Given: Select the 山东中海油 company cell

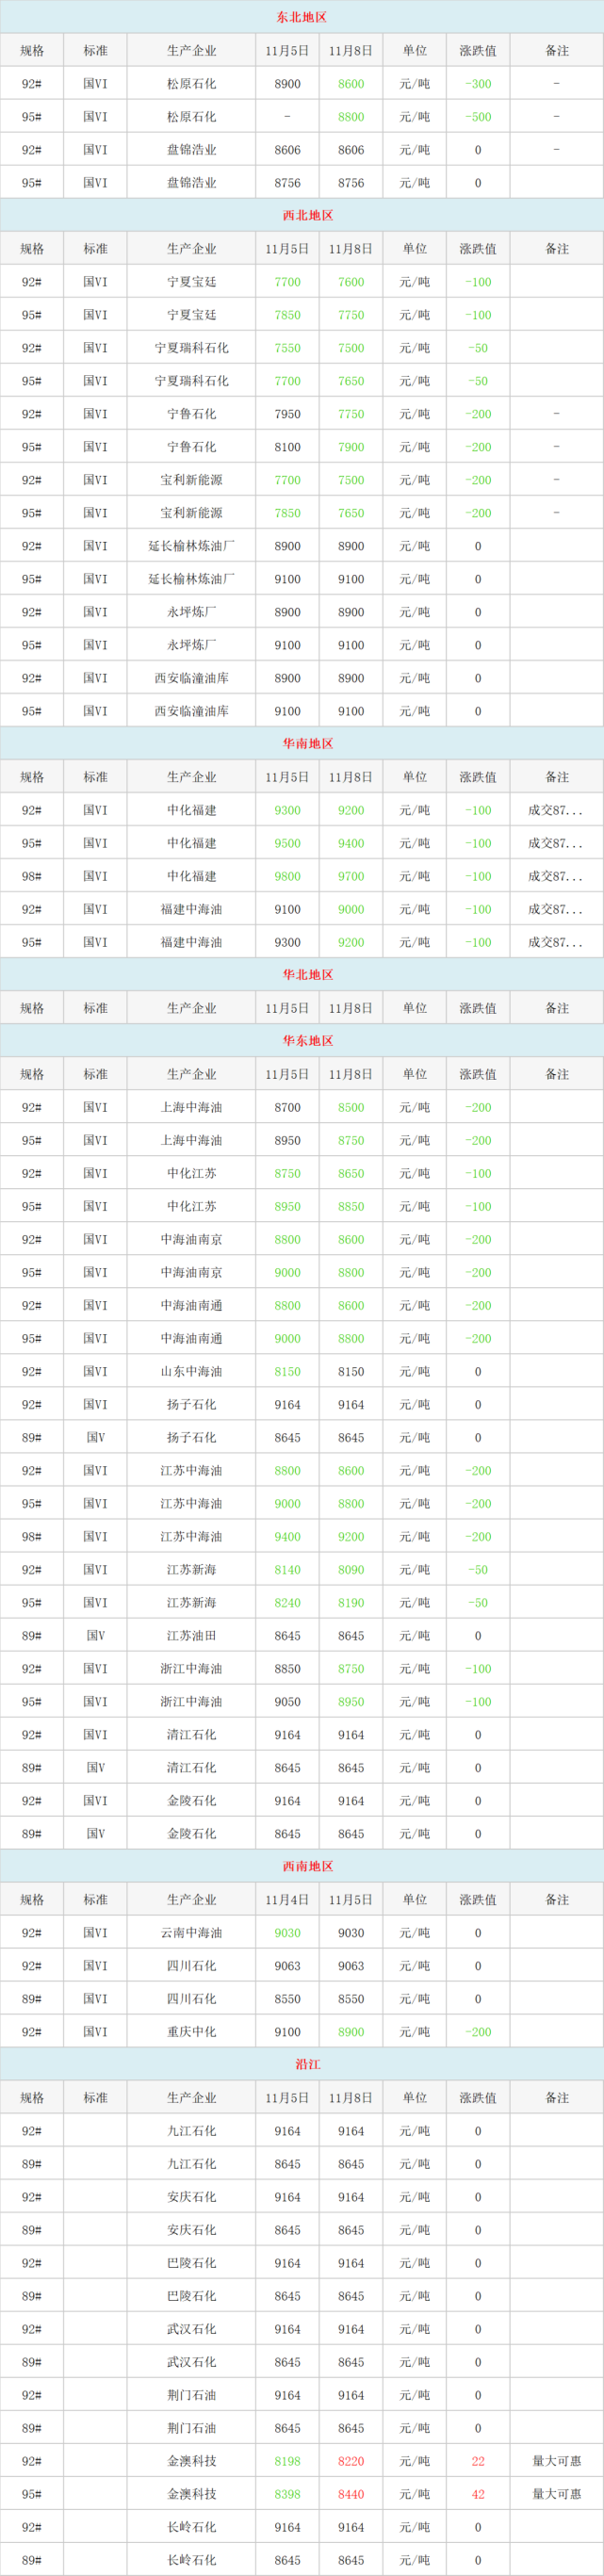Looking at the screenshot, I should coord(191,1371).
